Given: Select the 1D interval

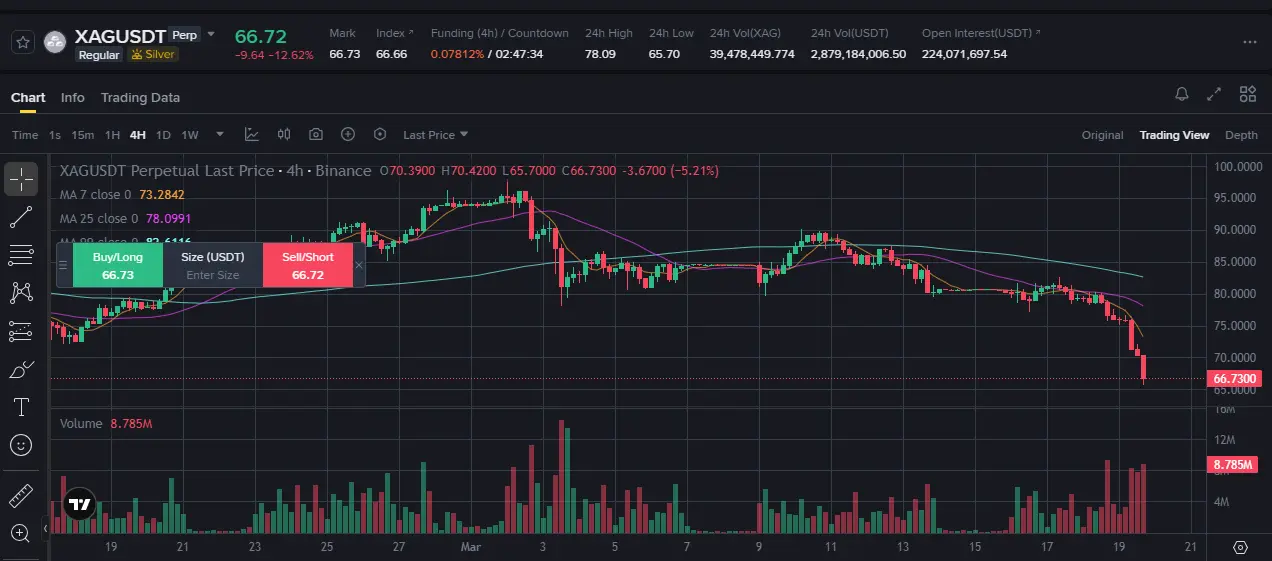Looking at the screenshot, I should click(x=163, y=135).
